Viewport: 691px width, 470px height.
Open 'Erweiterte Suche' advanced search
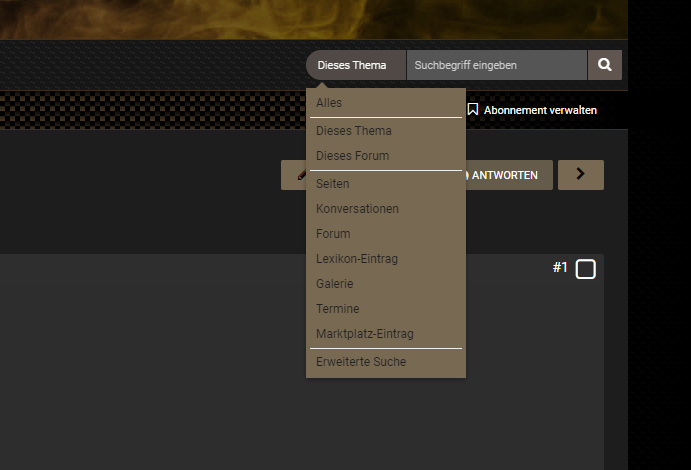[360, 362]
